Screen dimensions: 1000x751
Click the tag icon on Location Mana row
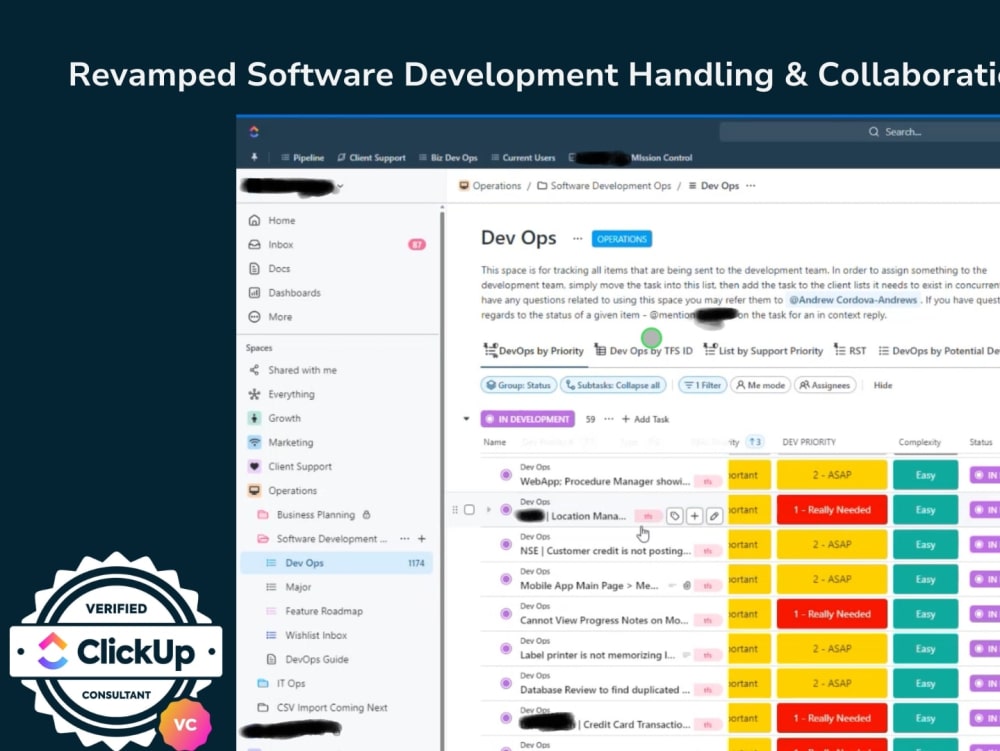pyautogui.click(x=675, y=516)
